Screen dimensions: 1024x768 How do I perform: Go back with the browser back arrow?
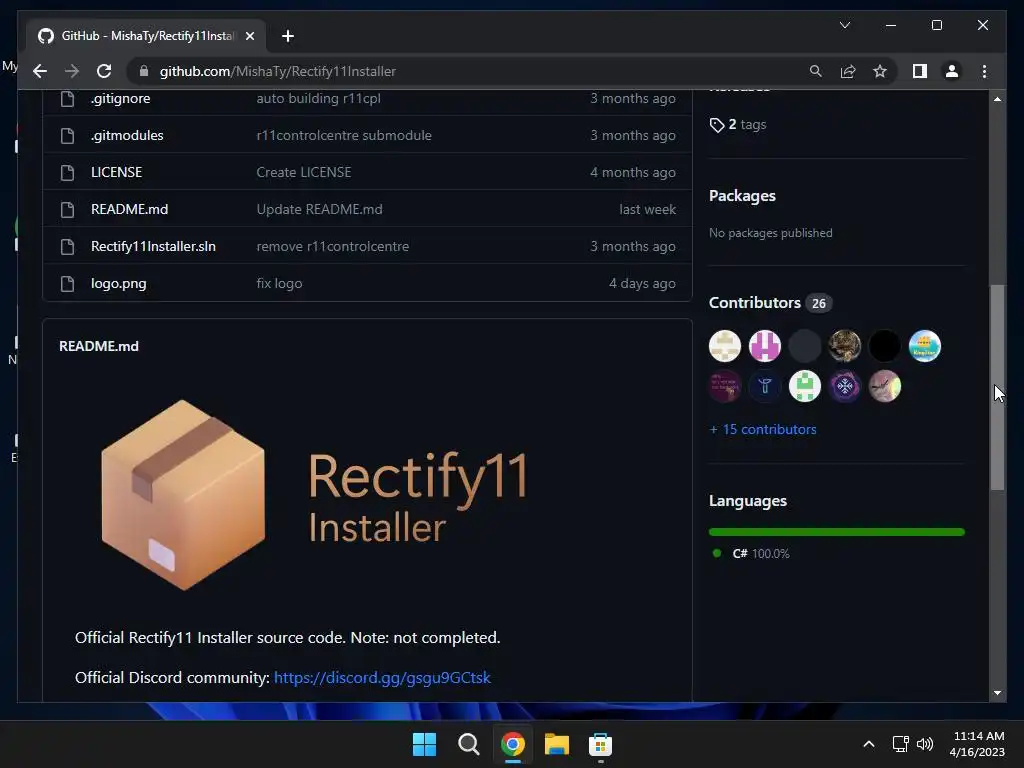coord(40,71)
